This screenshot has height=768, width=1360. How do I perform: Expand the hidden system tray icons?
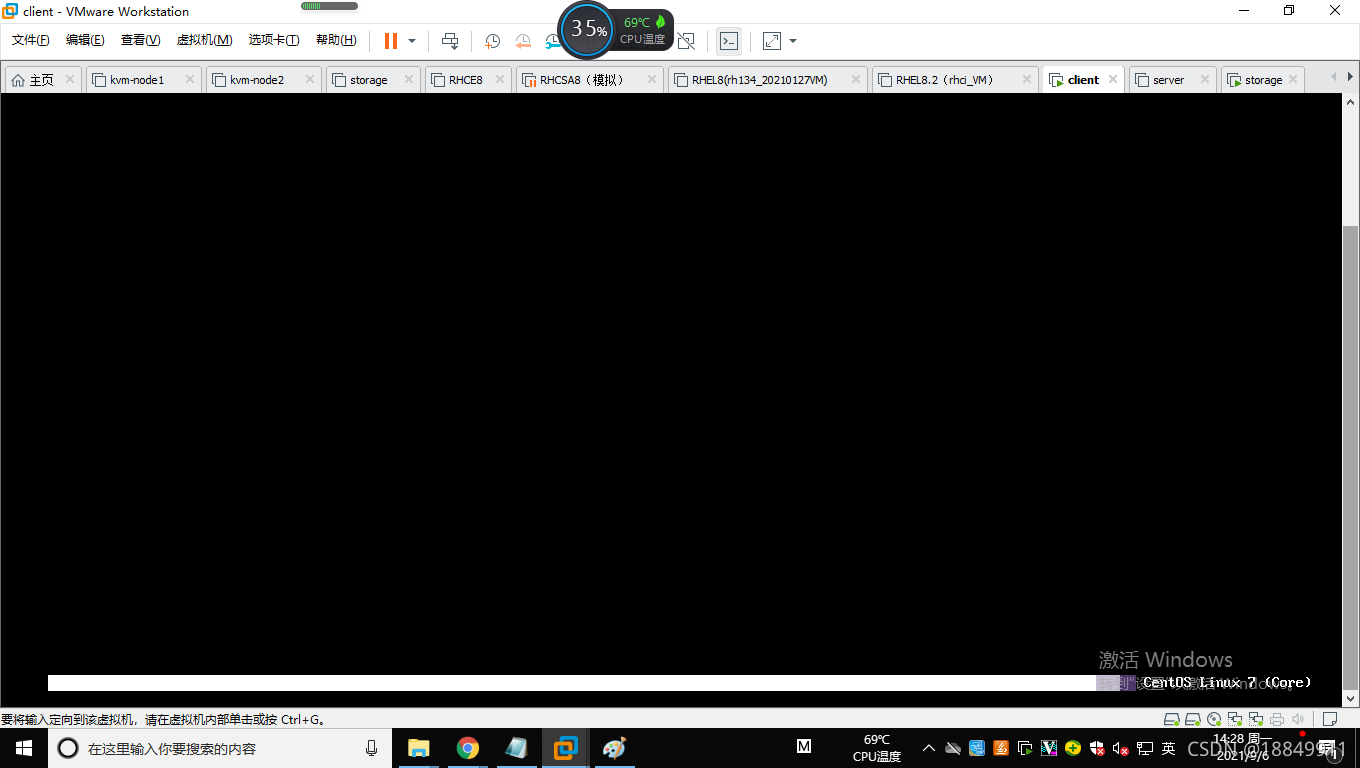(x=928, y=748)
